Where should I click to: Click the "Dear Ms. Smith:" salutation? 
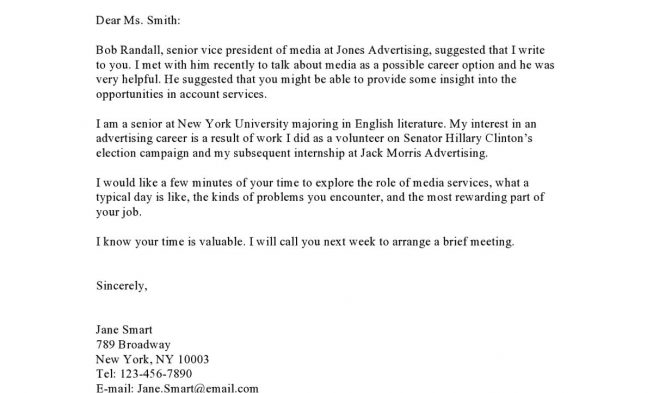click(x=138, y=20)
